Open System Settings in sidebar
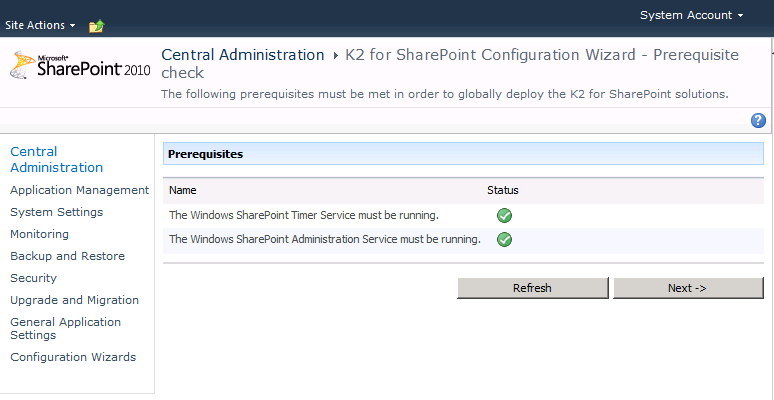This screenshot has width=774, height=400. pos(57,212)
